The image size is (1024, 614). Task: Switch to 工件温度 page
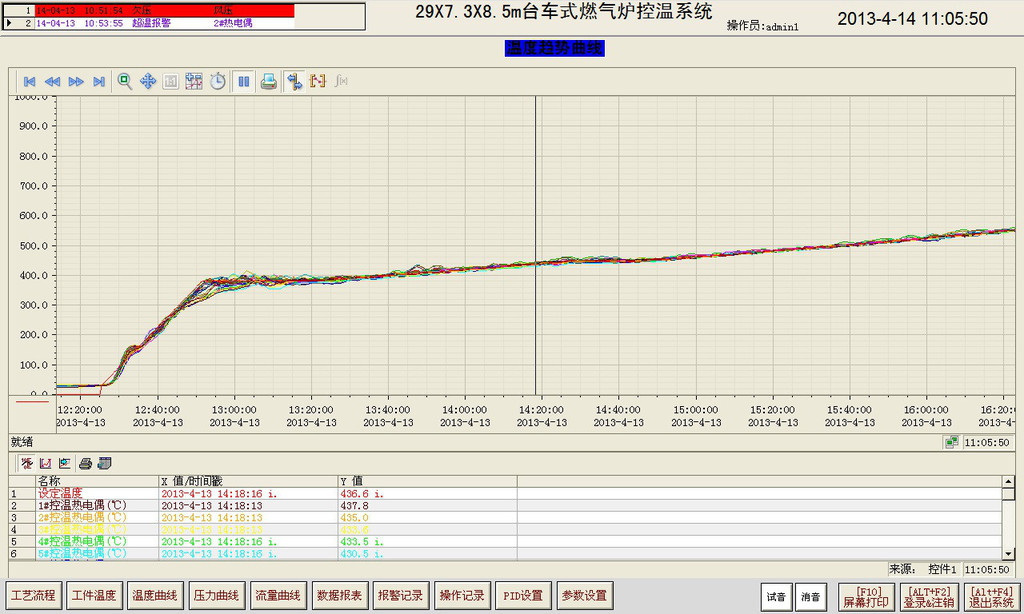94,596
